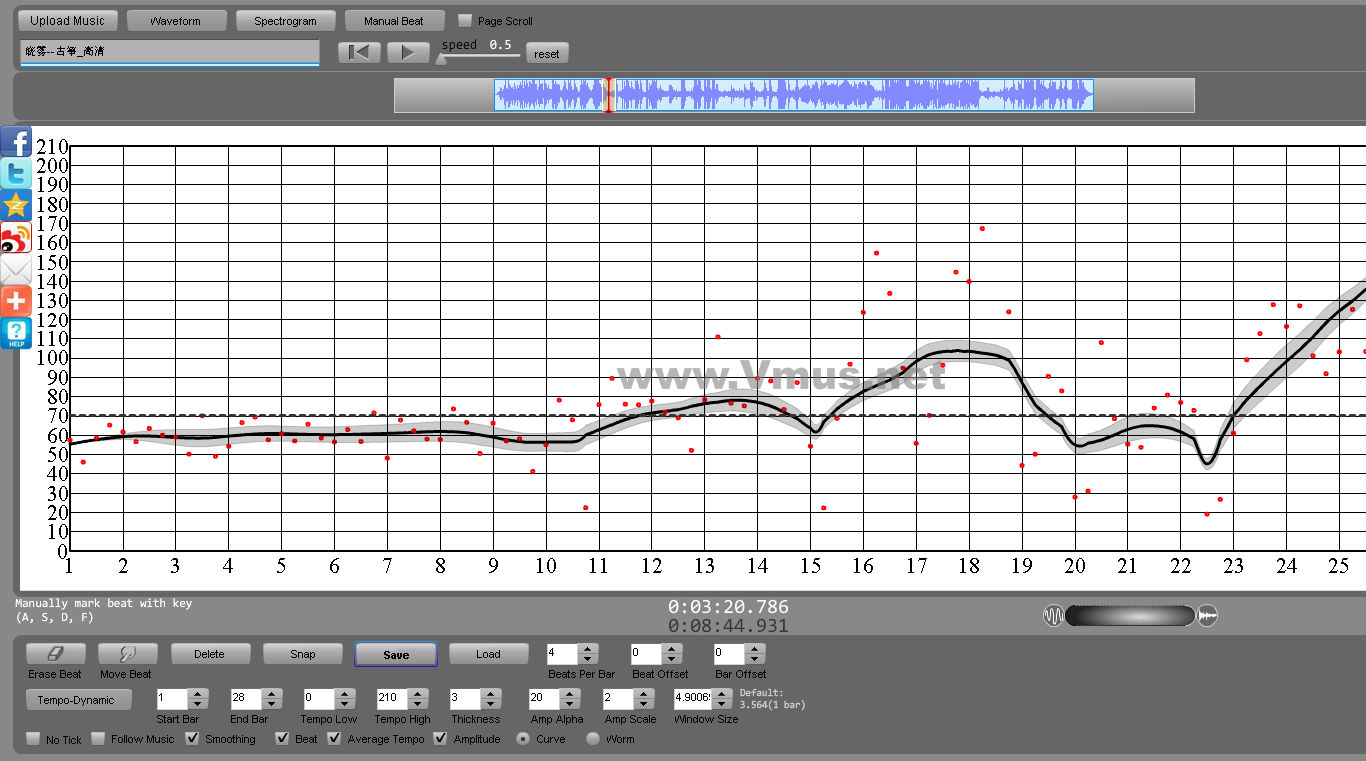Share via the Twitter icon

[x=16, y=174]
